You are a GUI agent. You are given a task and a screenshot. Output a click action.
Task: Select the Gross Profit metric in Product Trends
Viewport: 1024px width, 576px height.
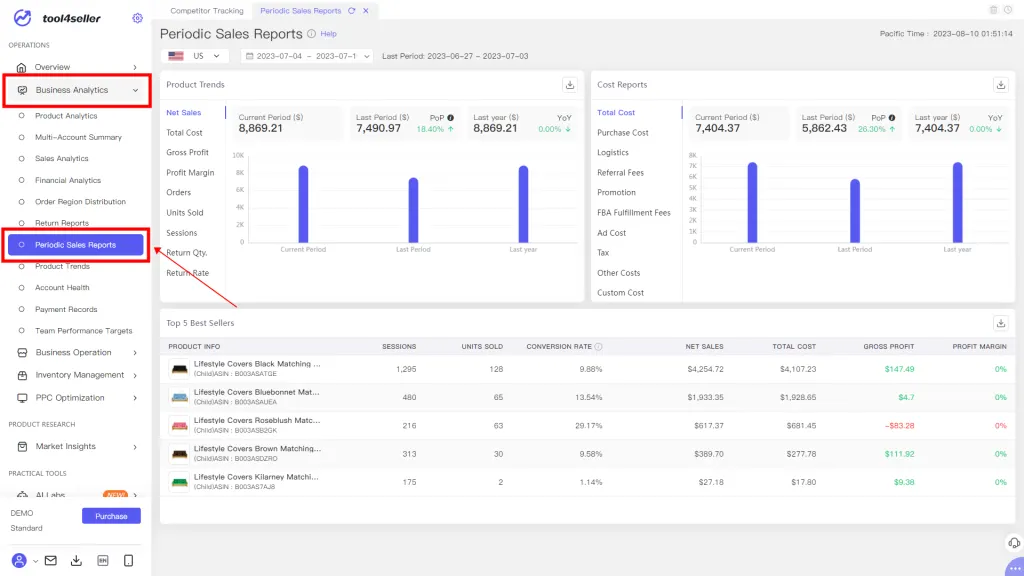(x=186, y=153)
